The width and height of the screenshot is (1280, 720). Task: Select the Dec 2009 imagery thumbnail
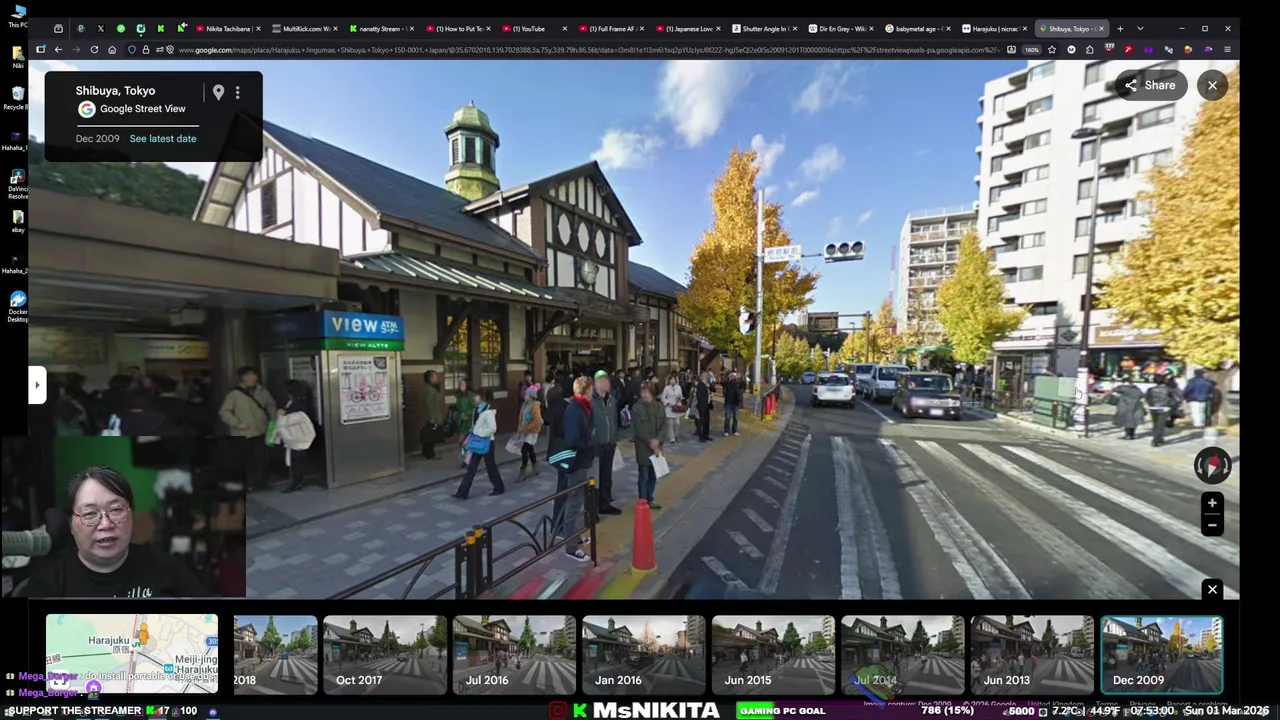pyautogui.click(x=1161, y=655)
